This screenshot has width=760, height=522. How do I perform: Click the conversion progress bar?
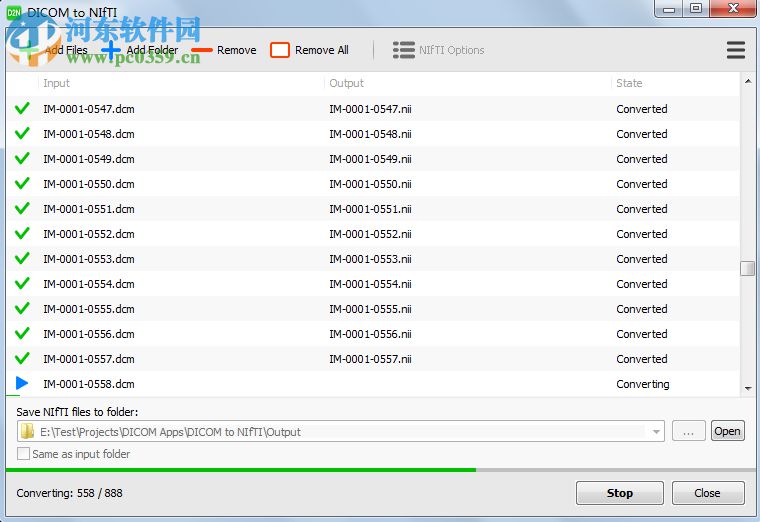click(380, 470)
